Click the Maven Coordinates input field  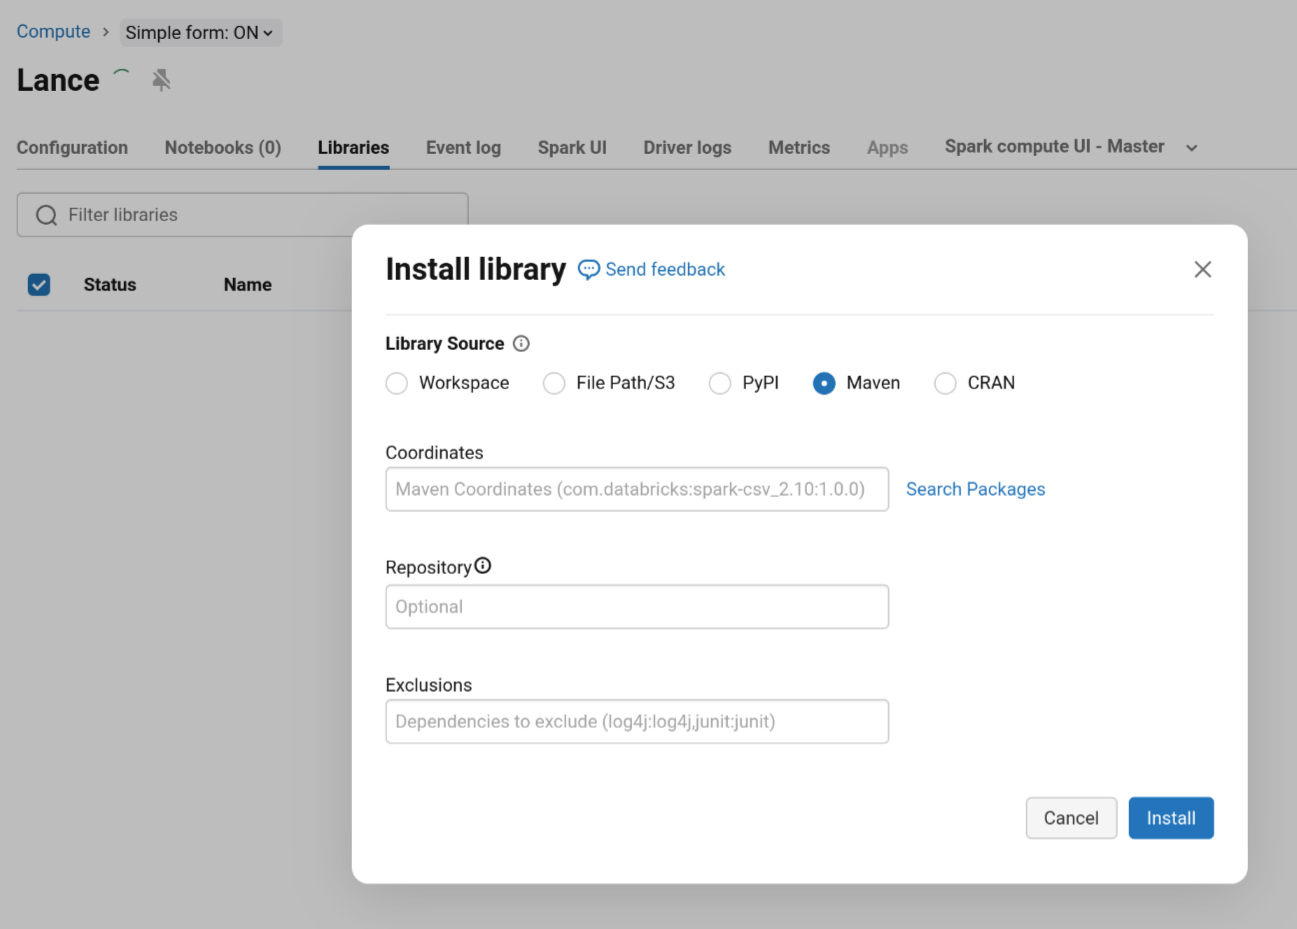click(x=637, y=489)
